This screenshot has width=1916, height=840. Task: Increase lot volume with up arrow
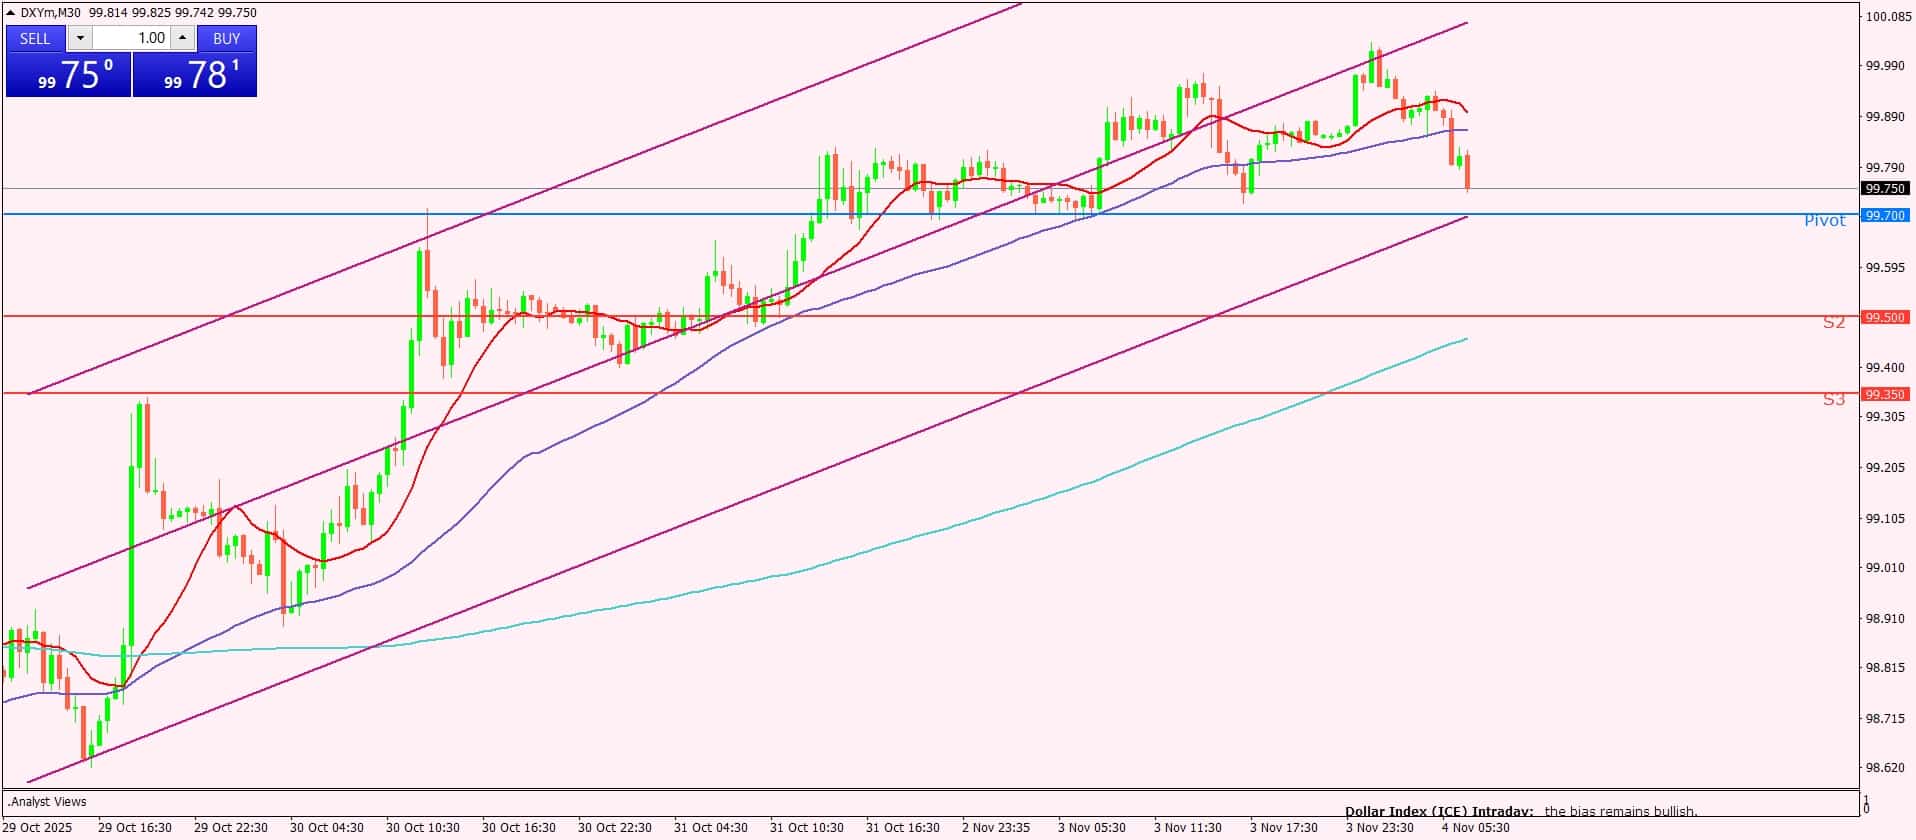coord(182,38)
